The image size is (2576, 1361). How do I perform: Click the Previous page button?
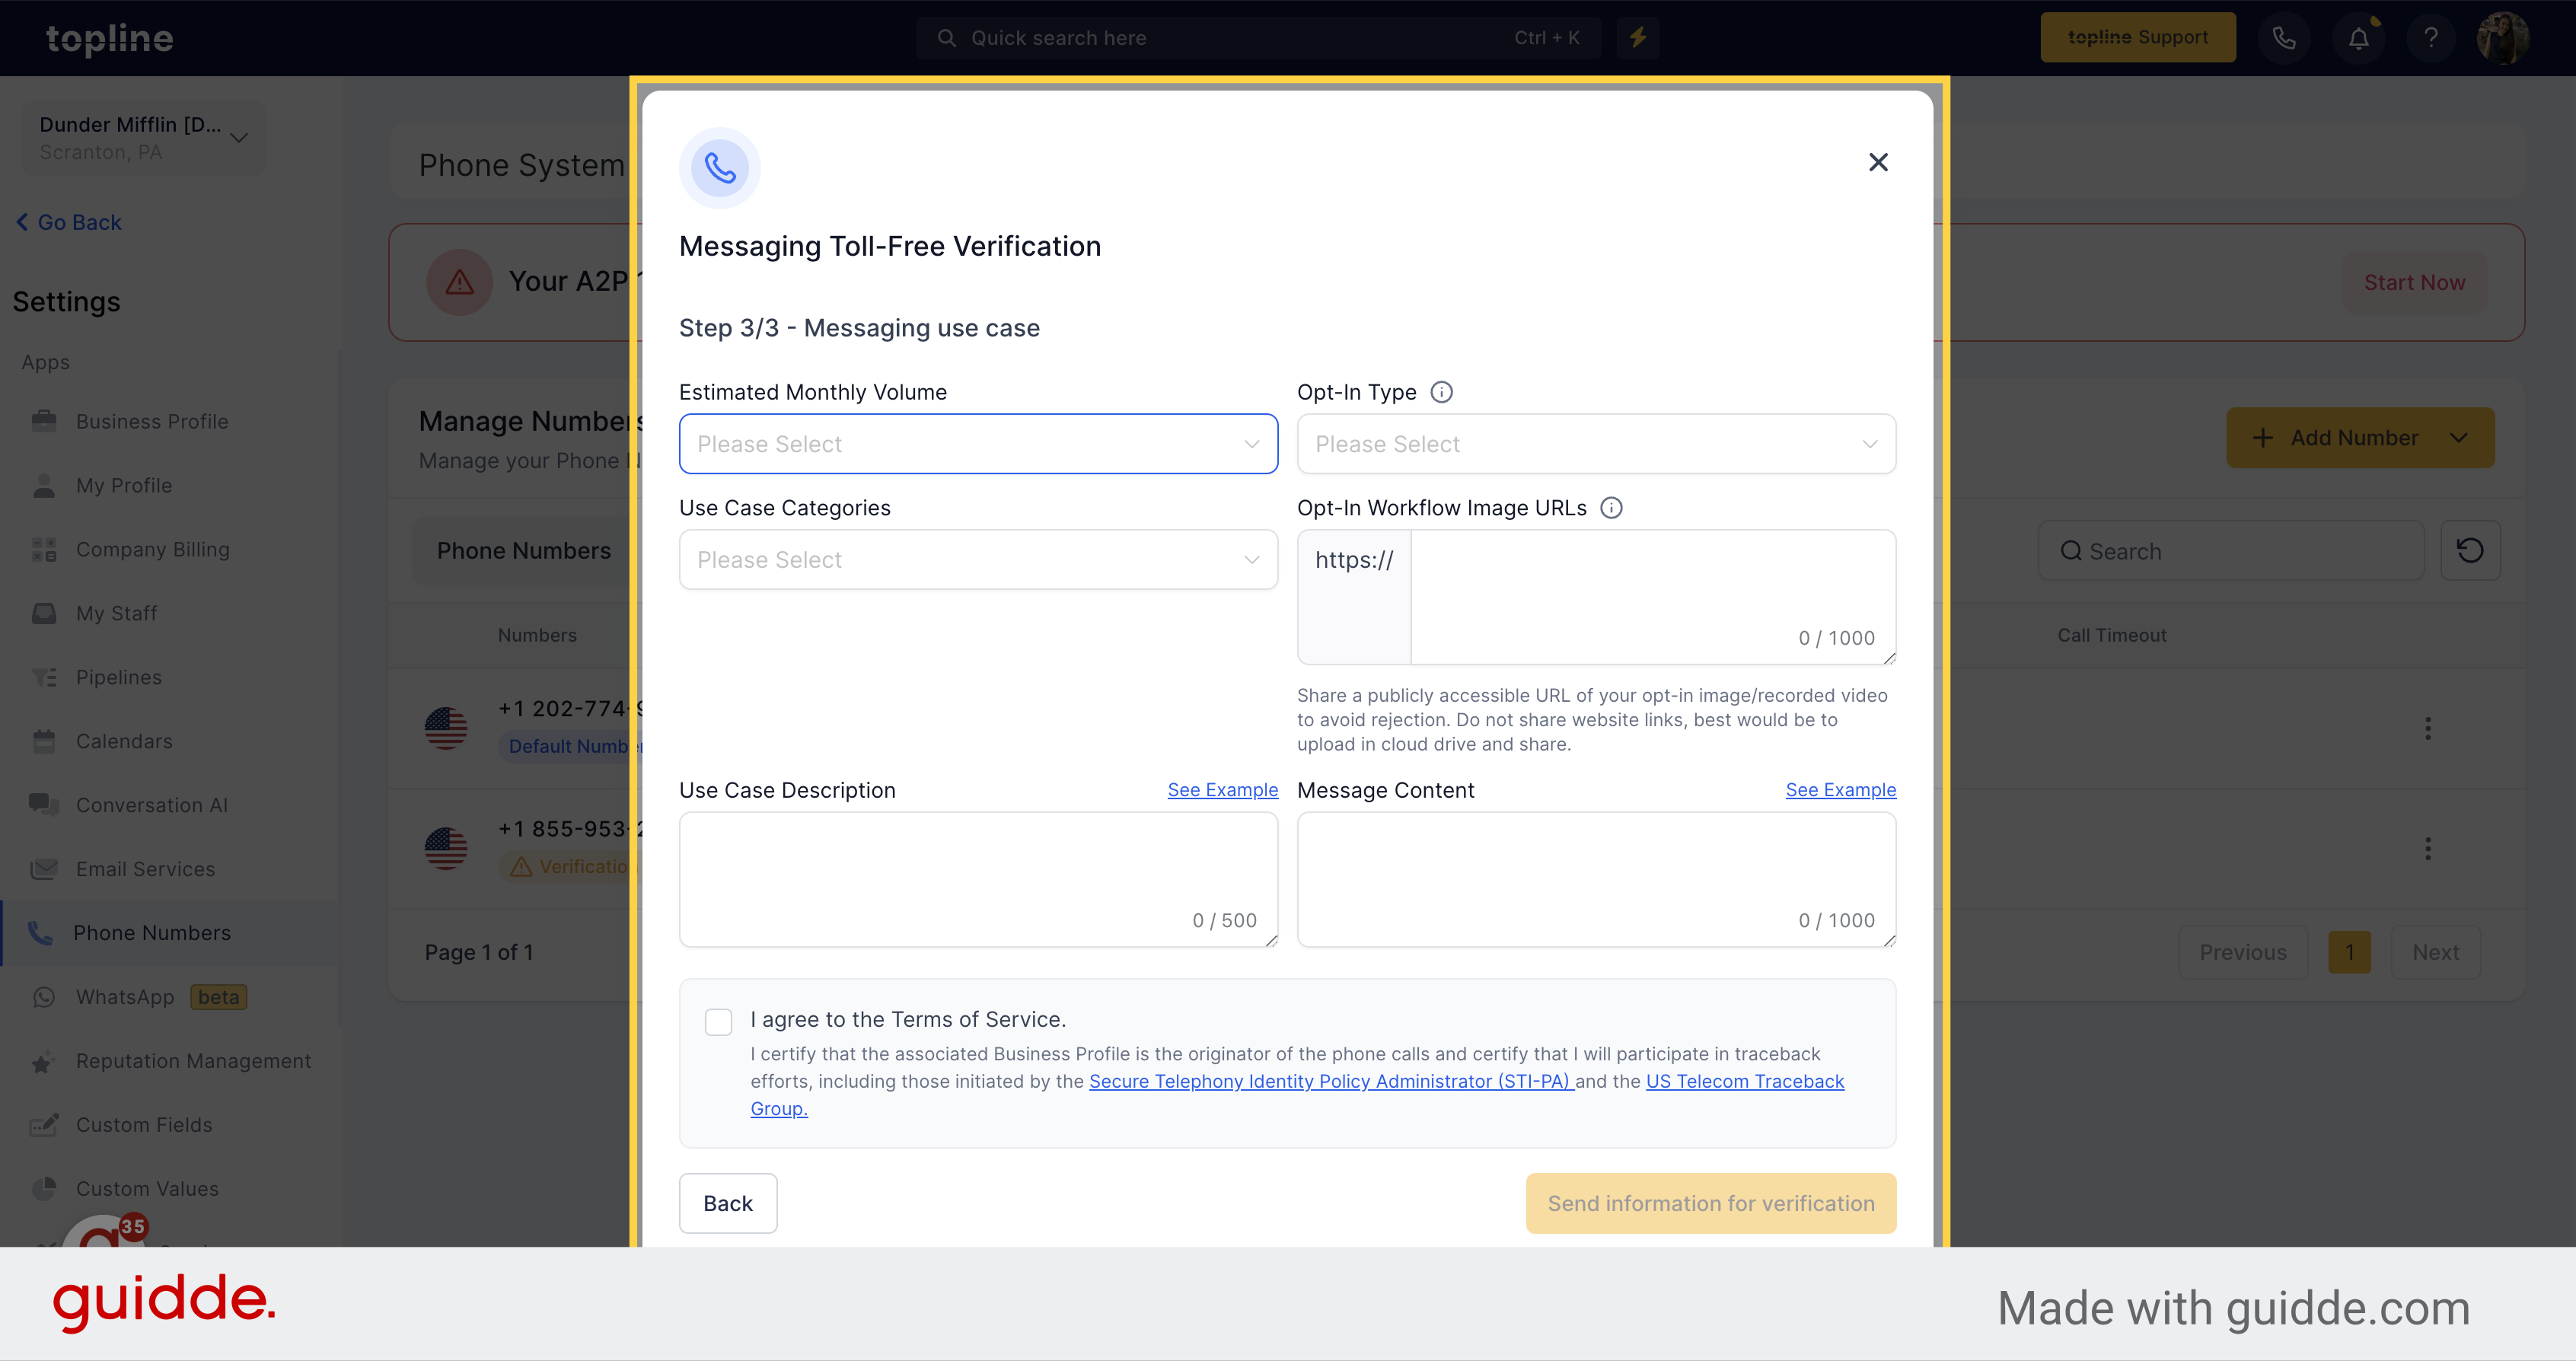[2242, 952]
